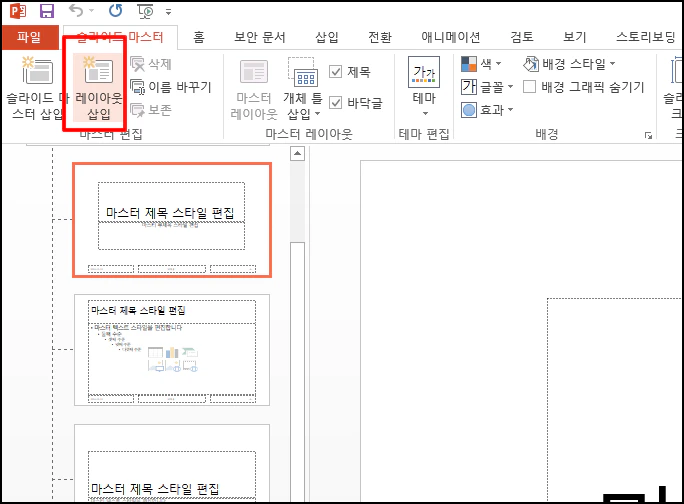Screen dimensions: 684x504
Task: Go to the 애니메이션 tab
Action: tap(451, 37)
